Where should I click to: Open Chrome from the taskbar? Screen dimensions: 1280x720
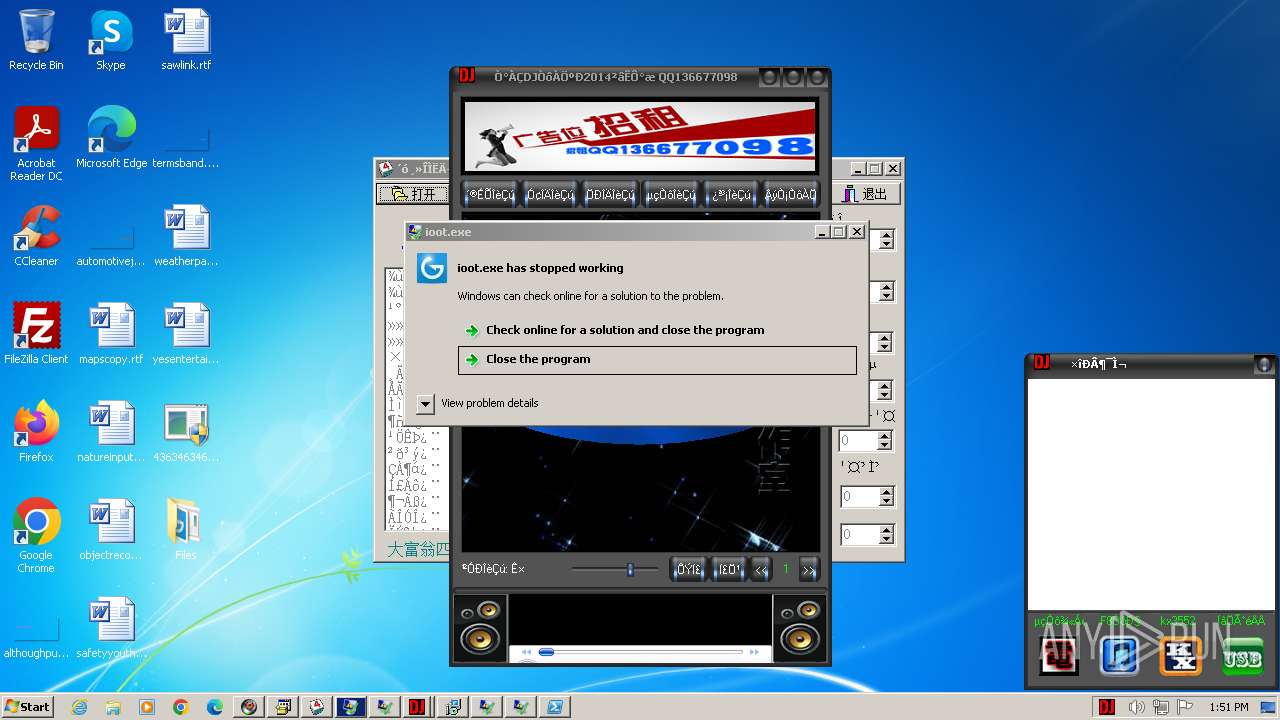pyautogui.click(x=181, y=707)
